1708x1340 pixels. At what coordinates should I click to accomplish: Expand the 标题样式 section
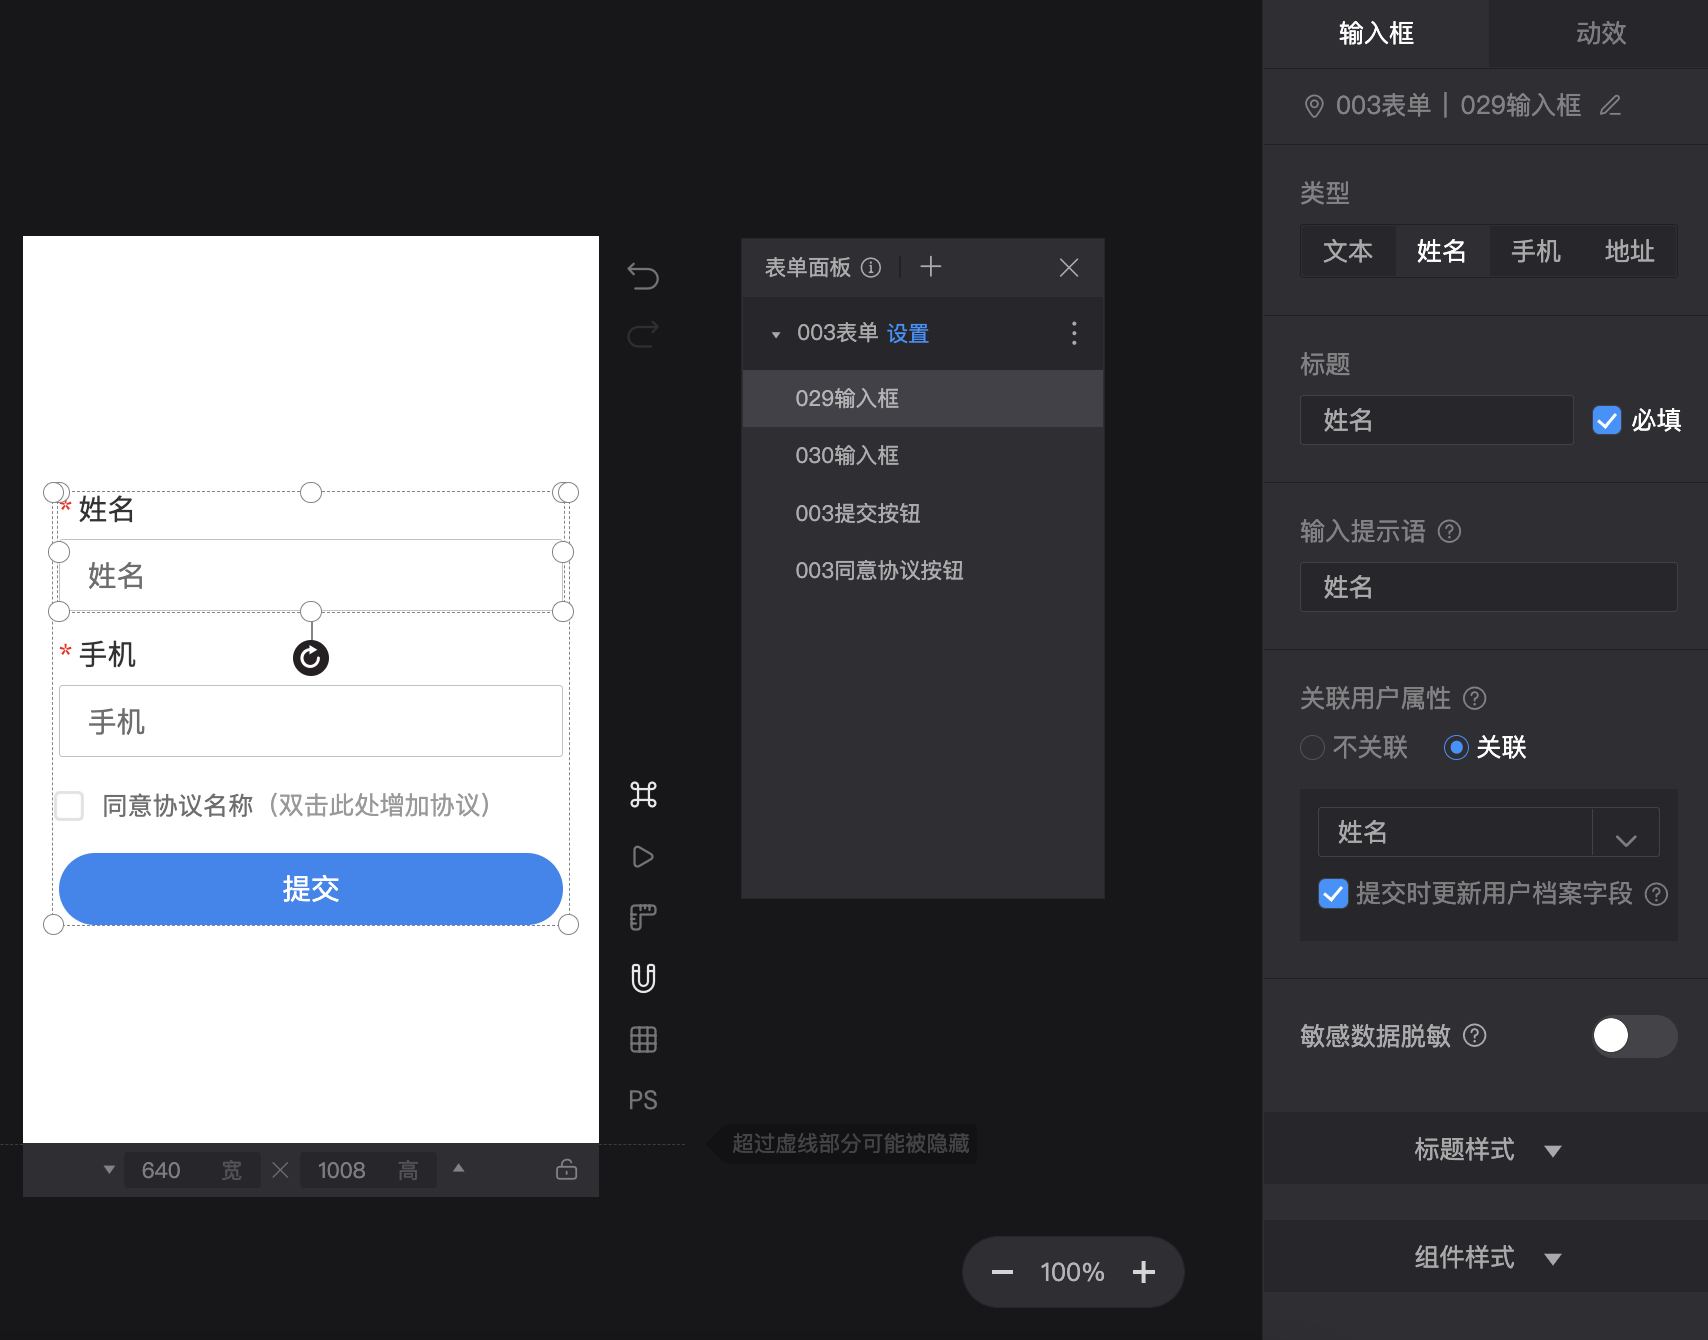[1487, 1150]
